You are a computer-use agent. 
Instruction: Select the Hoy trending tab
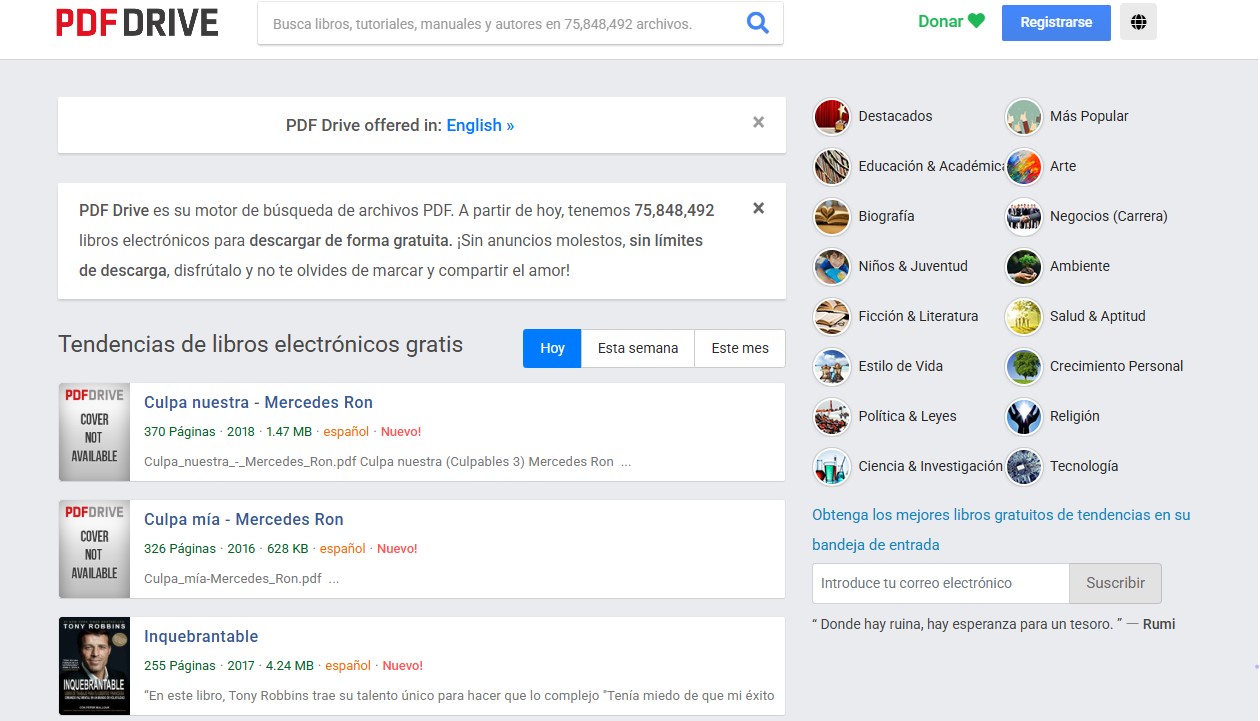click(x=552, y=348)
